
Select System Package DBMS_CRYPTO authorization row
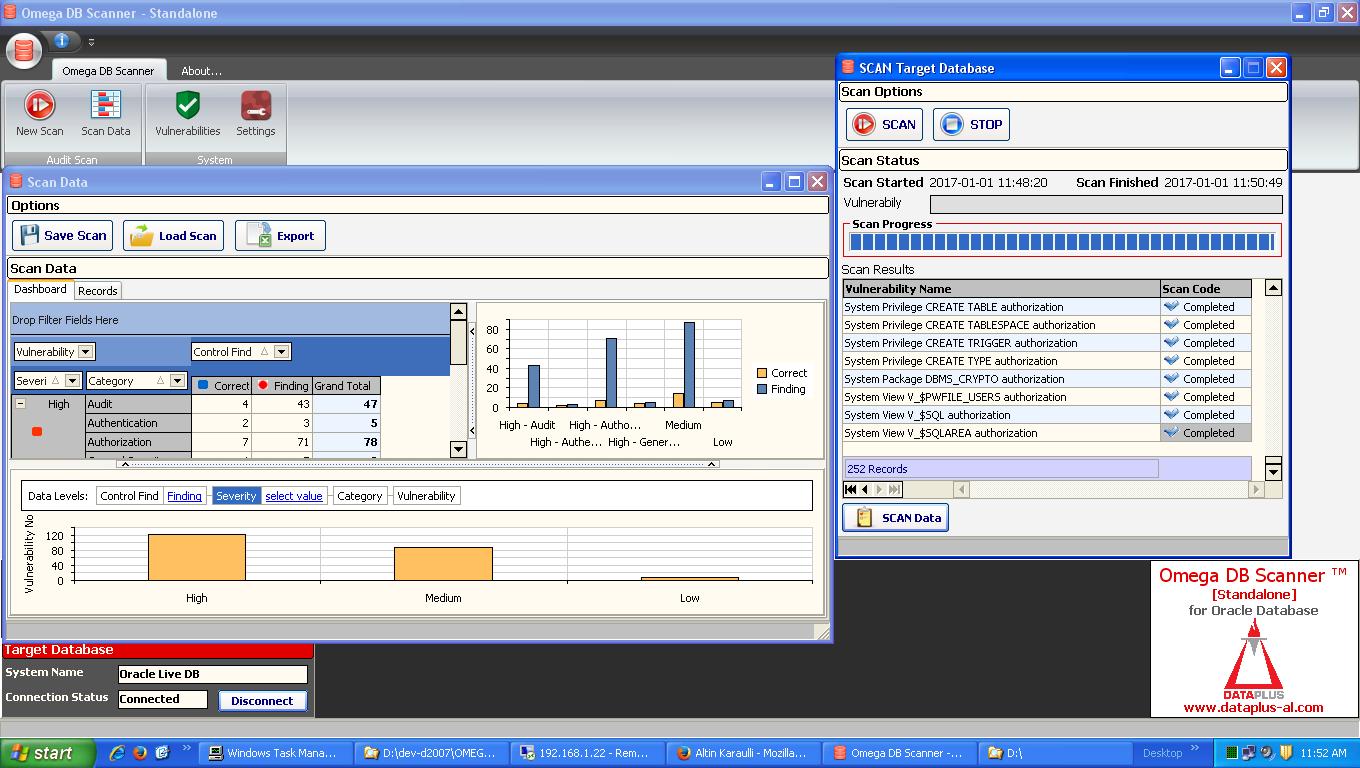(x=1047, y=379)
